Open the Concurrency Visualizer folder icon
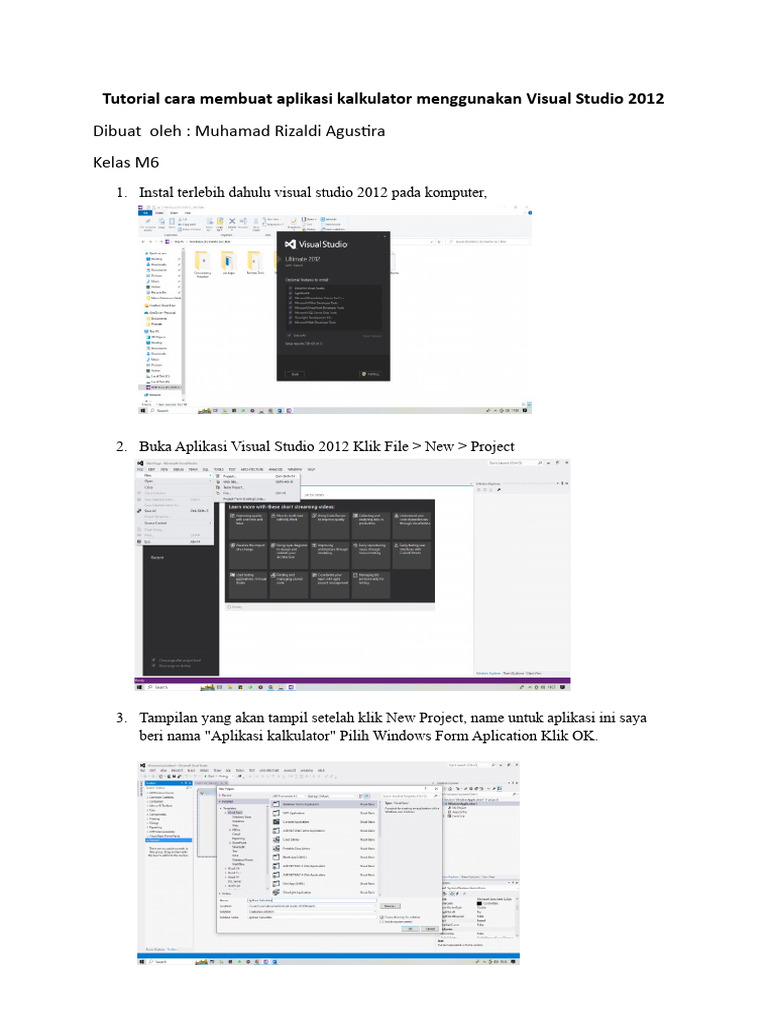The width and height of the screenshot is (768, 1024). click(x=202, y=262)
